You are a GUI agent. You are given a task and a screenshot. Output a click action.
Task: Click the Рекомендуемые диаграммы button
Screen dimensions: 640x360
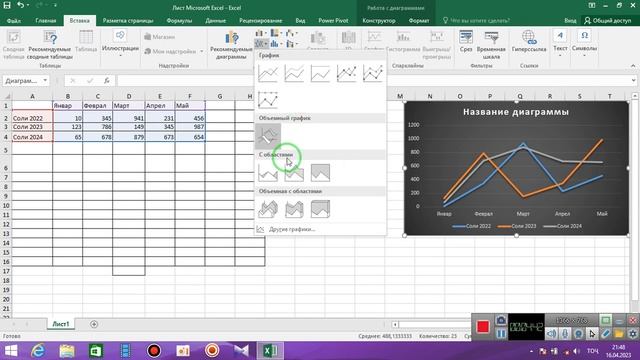pos(231,45)
